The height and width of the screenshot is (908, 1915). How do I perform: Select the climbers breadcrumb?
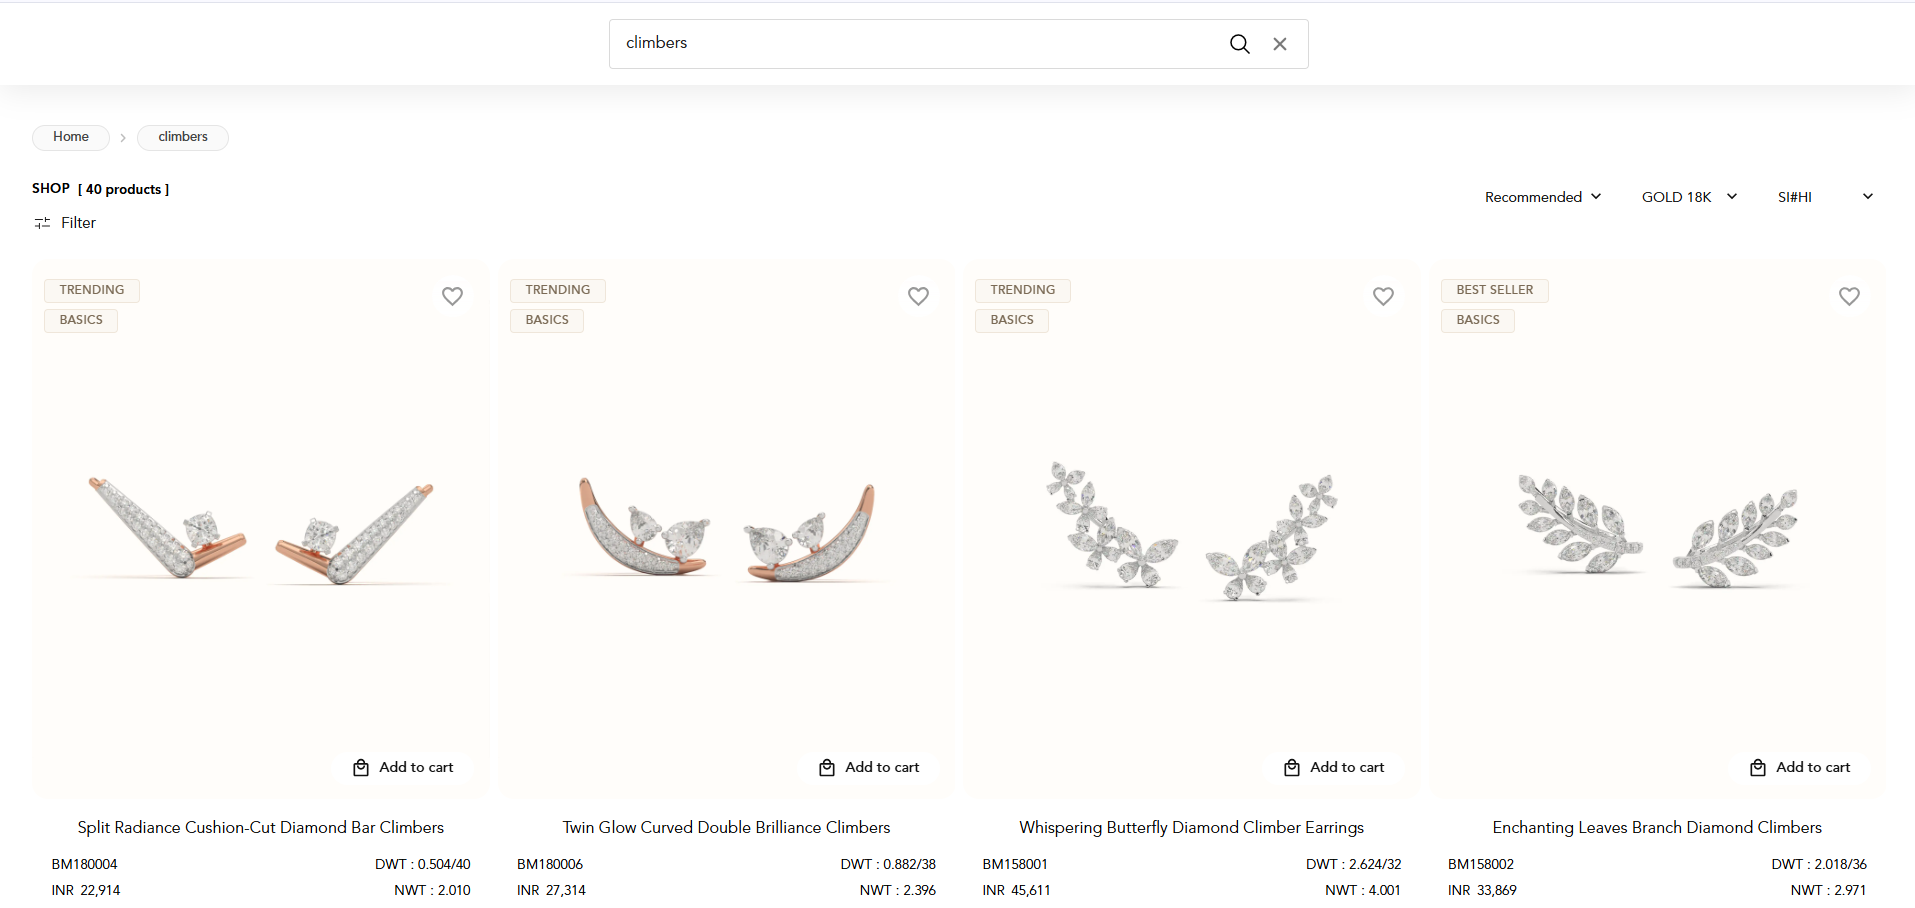183,137
